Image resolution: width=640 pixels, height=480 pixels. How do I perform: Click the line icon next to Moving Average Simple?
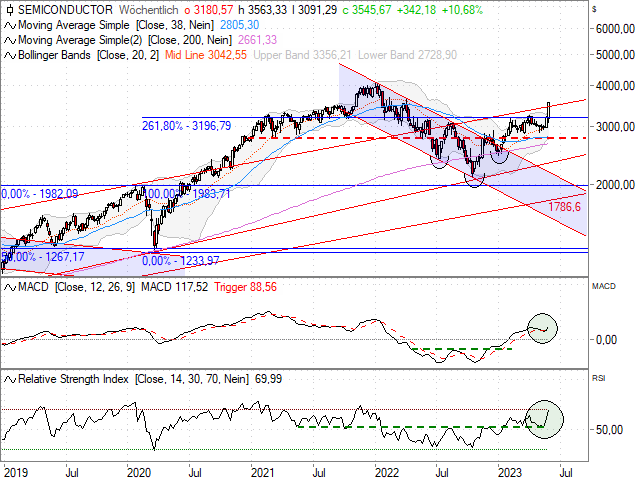pos(10,26)
